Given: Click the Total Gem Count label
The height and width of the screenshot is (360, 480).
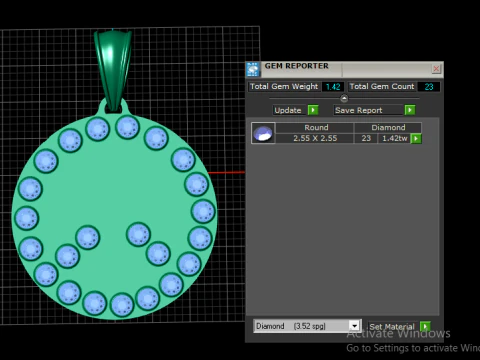Looking at the screenshot, I should tap(382, 86).
